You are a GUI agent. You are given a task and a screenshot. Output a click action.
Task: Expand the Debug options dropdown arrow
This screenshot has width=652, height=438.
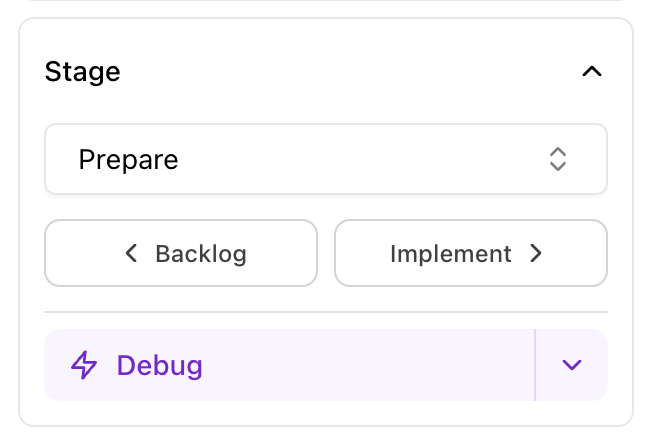[571, 365]
